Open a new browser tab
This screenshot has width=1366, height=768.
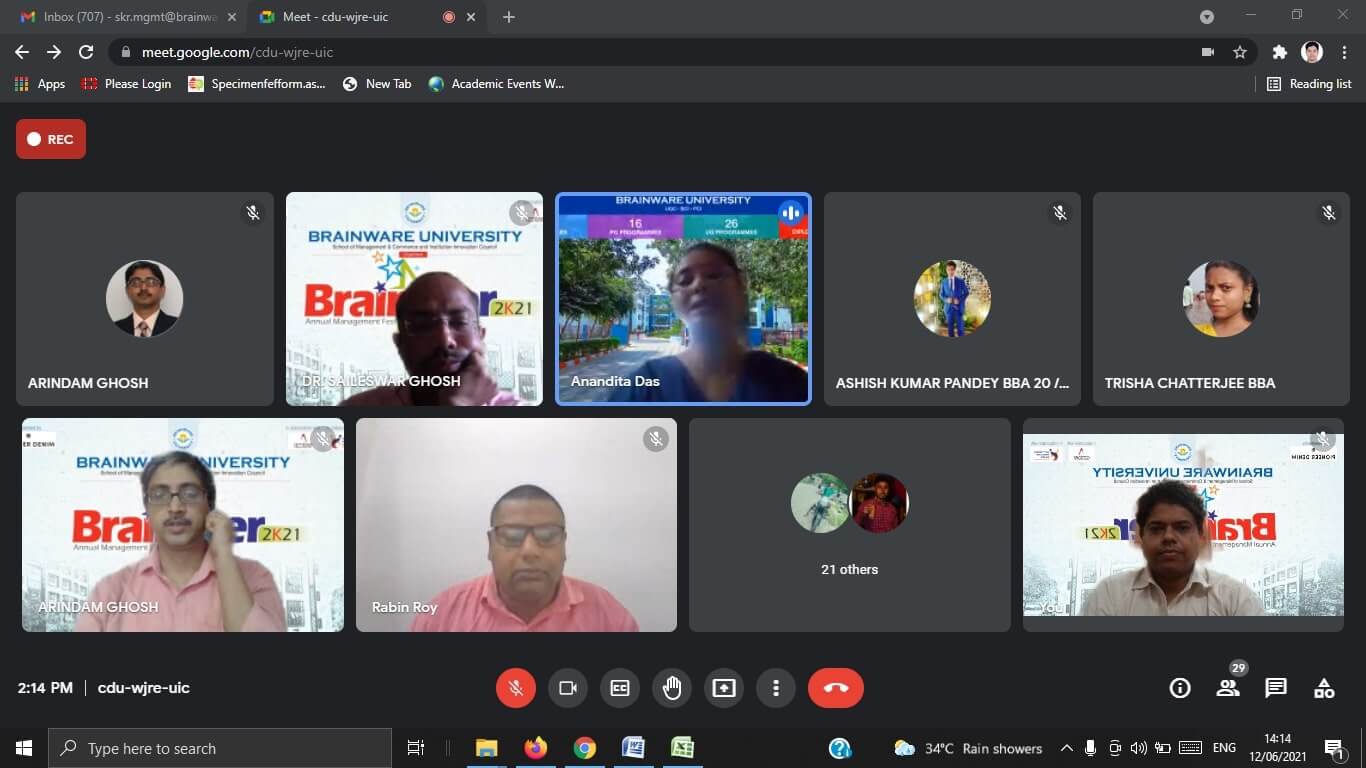(x=509, y=17)
